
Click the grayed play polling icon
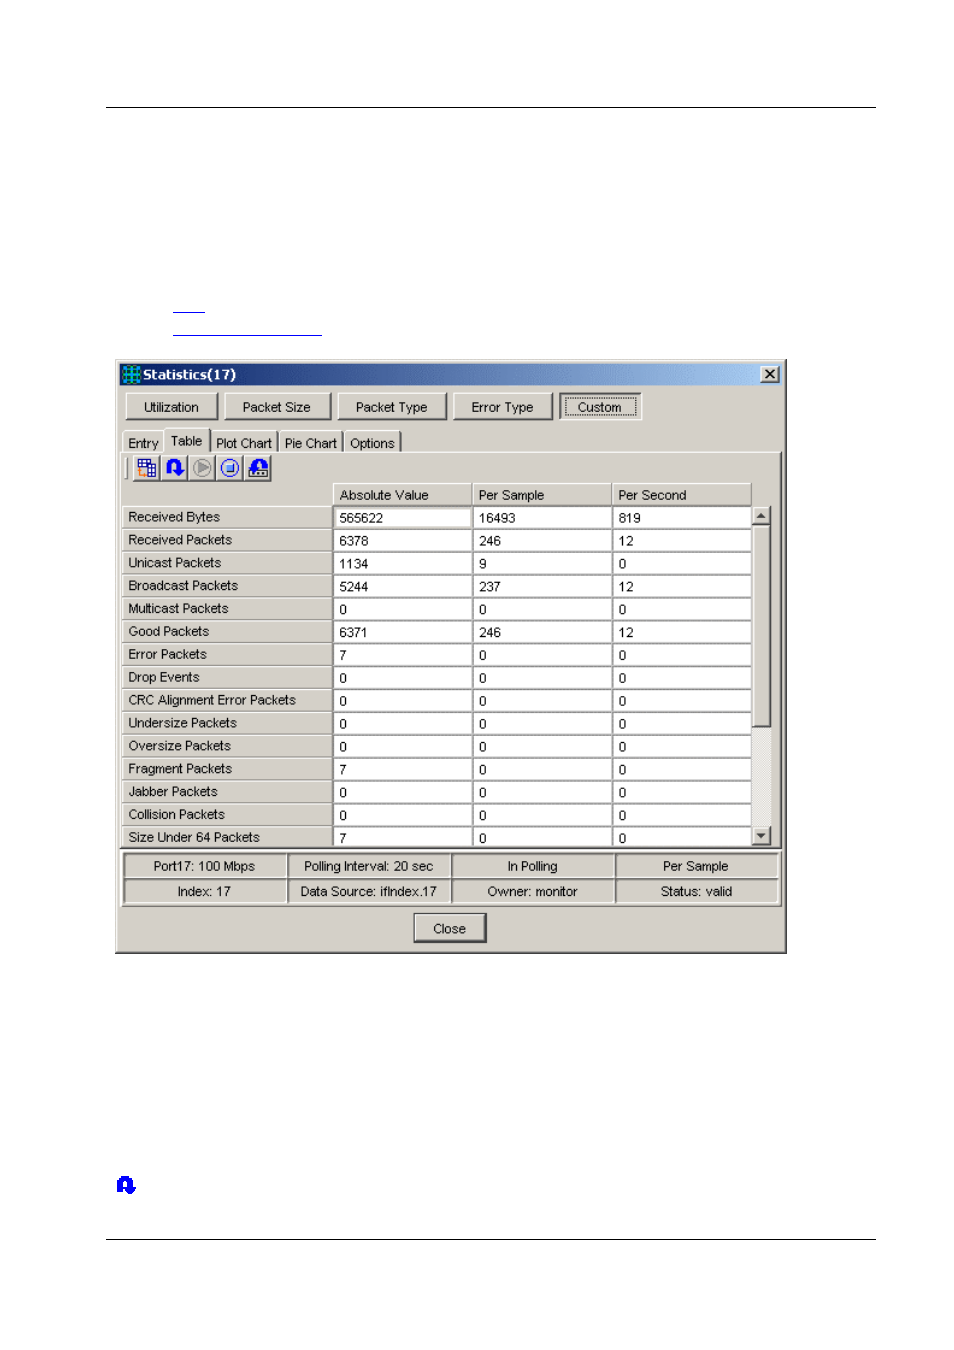pos(203,468)
